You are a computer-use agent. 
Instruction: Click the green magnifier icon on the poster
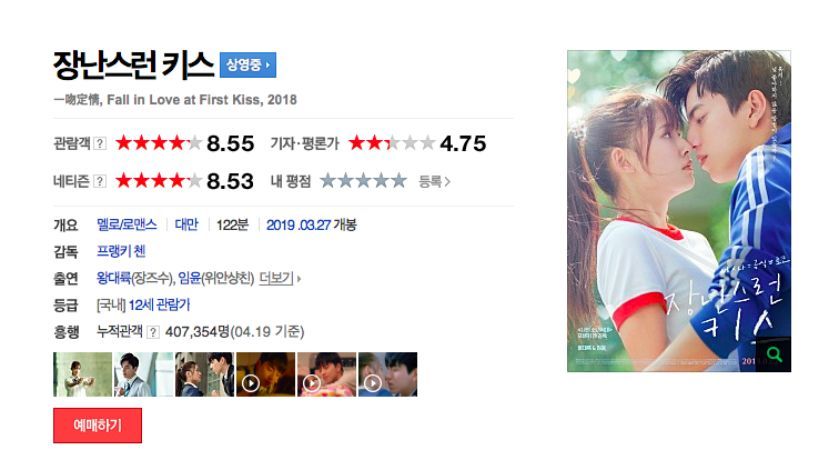(x=774, y=354)
